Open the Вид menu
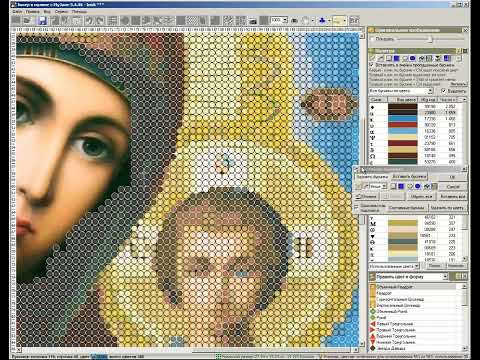This screenshot has width=480, height=360. (x=47, y=11)
